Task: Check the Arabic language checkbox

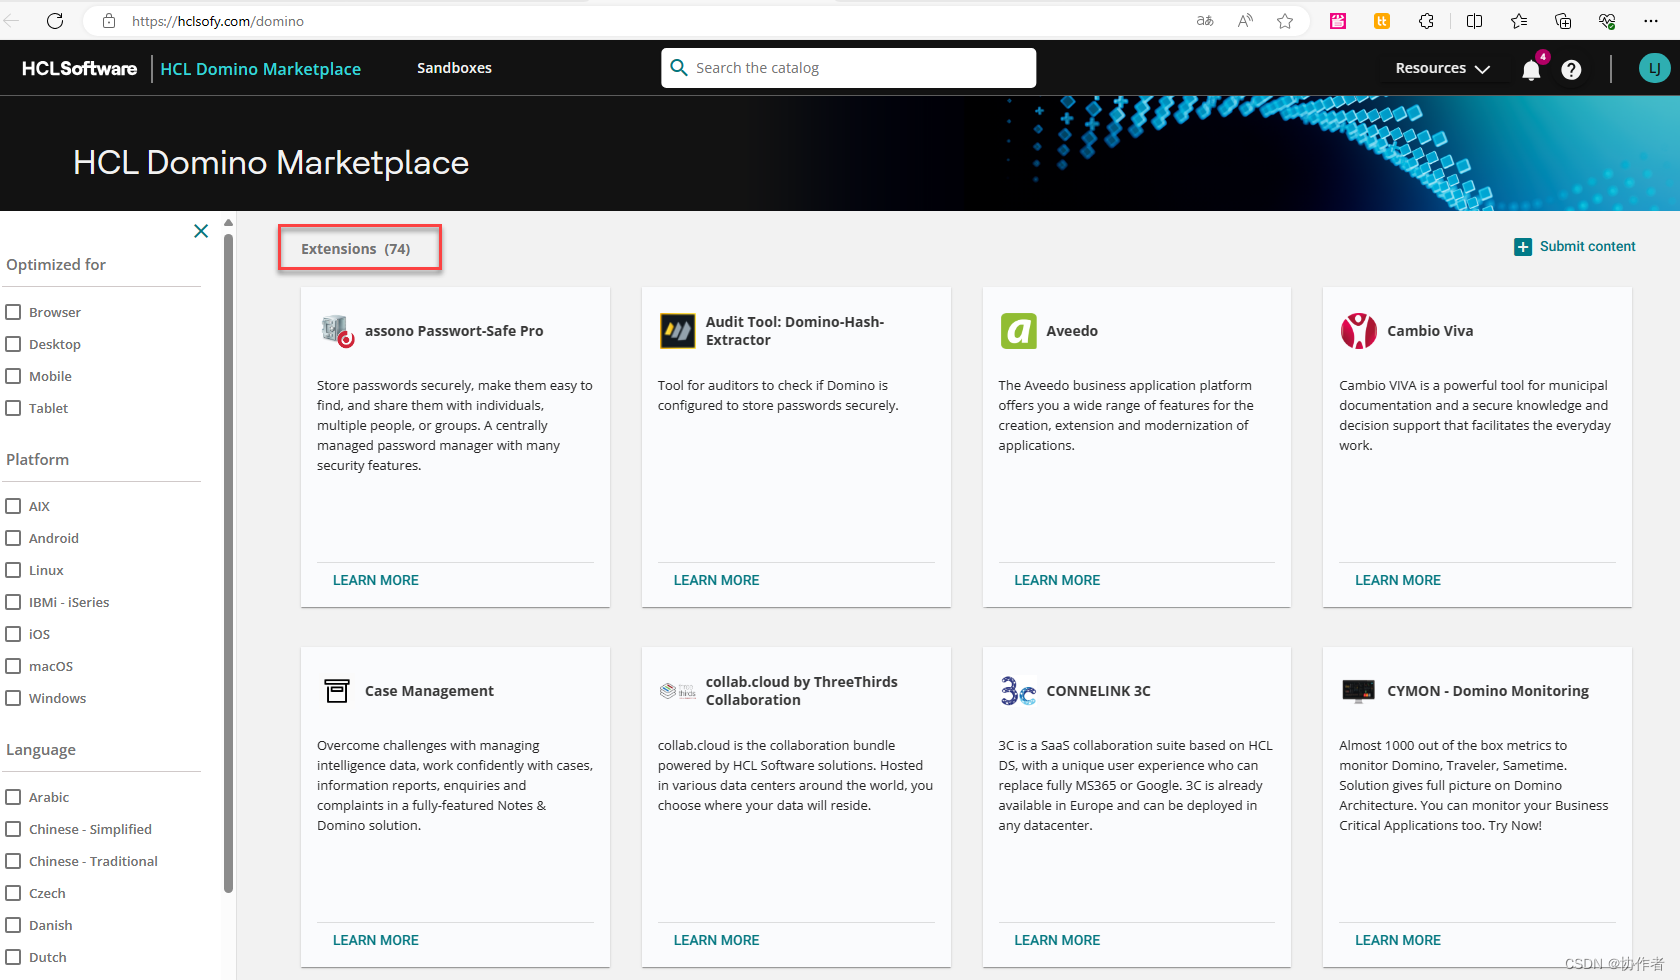Action: click(x=13, y=797)
